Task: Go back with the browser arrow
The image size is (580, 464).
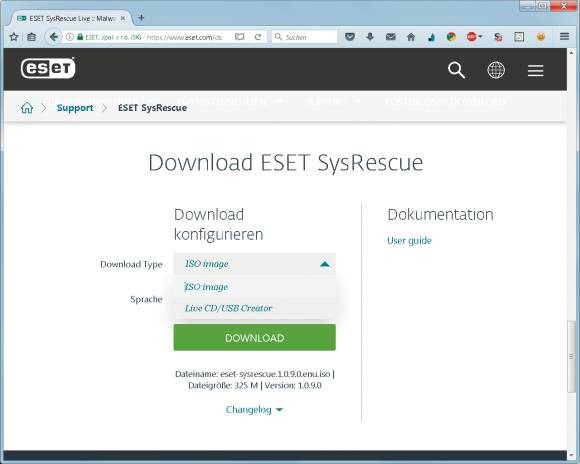Action: [x=54, y=37]
